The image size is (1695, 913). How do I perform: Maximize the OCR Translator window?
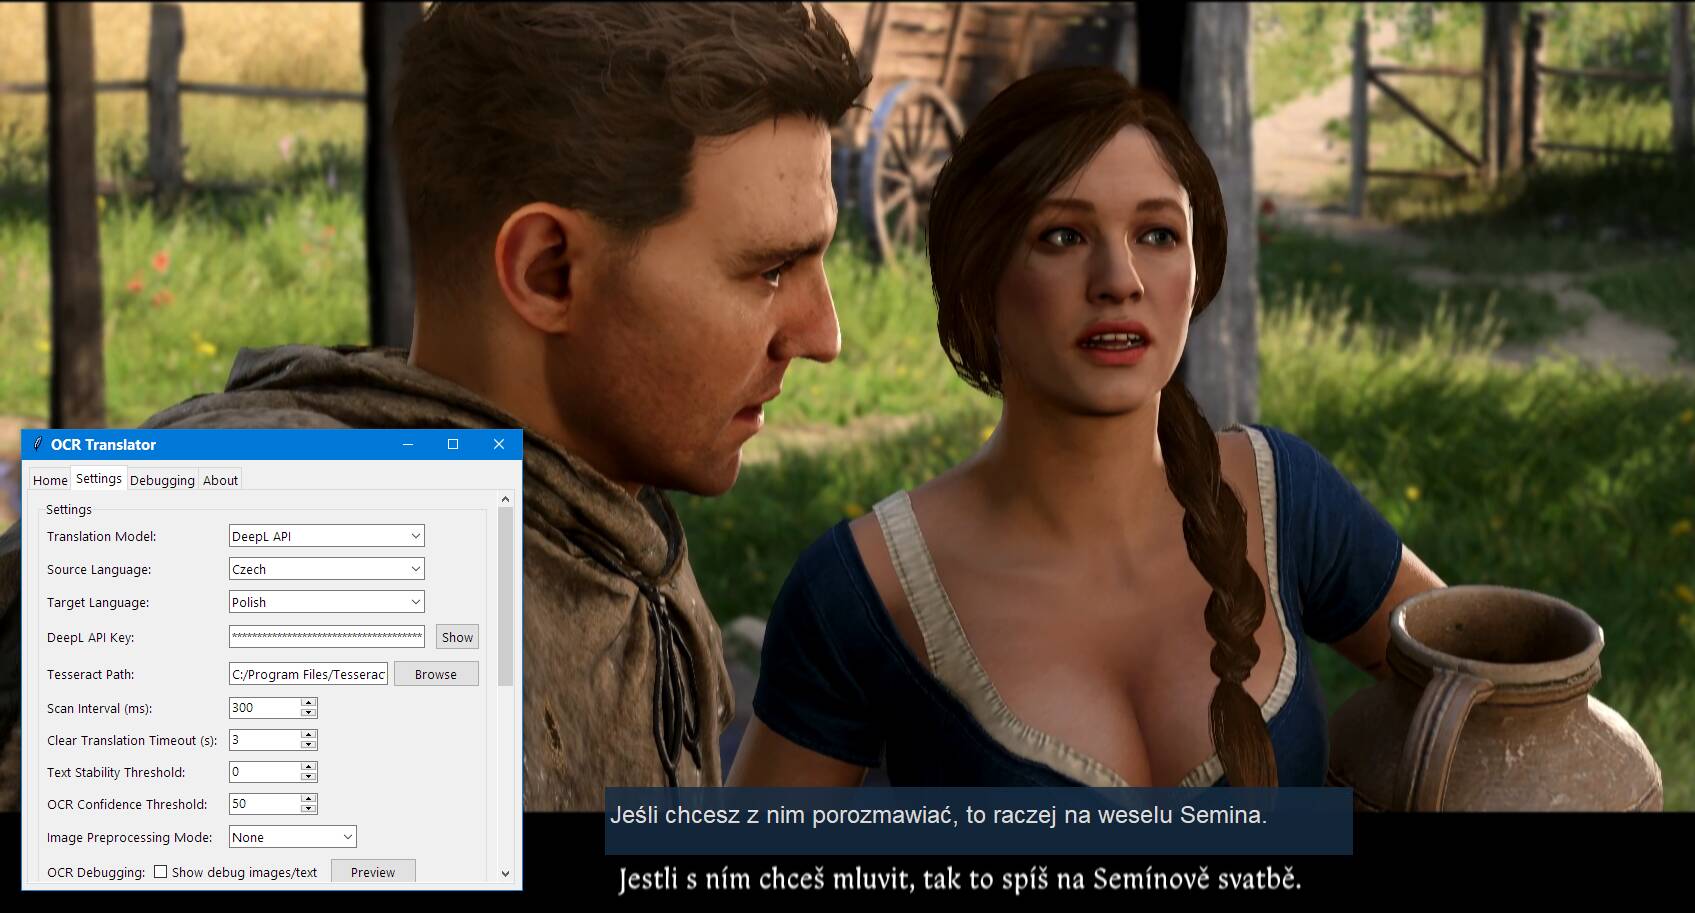tap(453, 444)
